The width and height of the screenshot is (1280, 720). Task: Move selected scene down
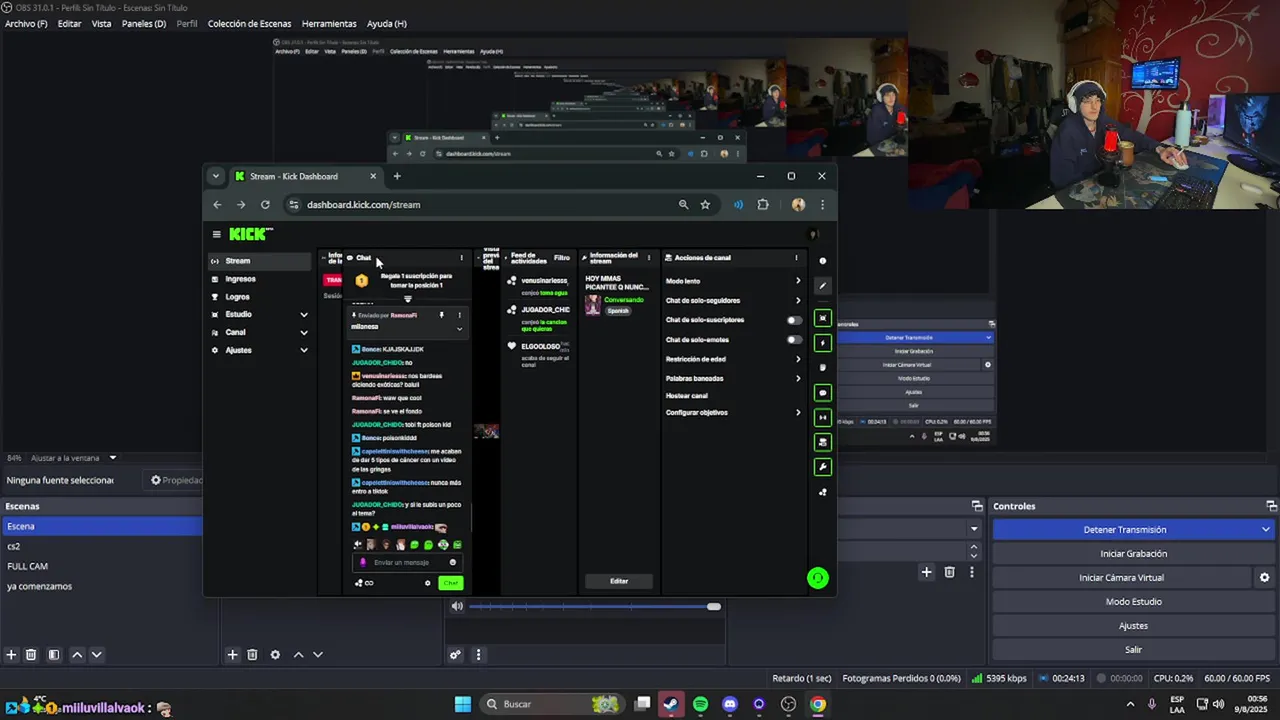coord(97,655)
